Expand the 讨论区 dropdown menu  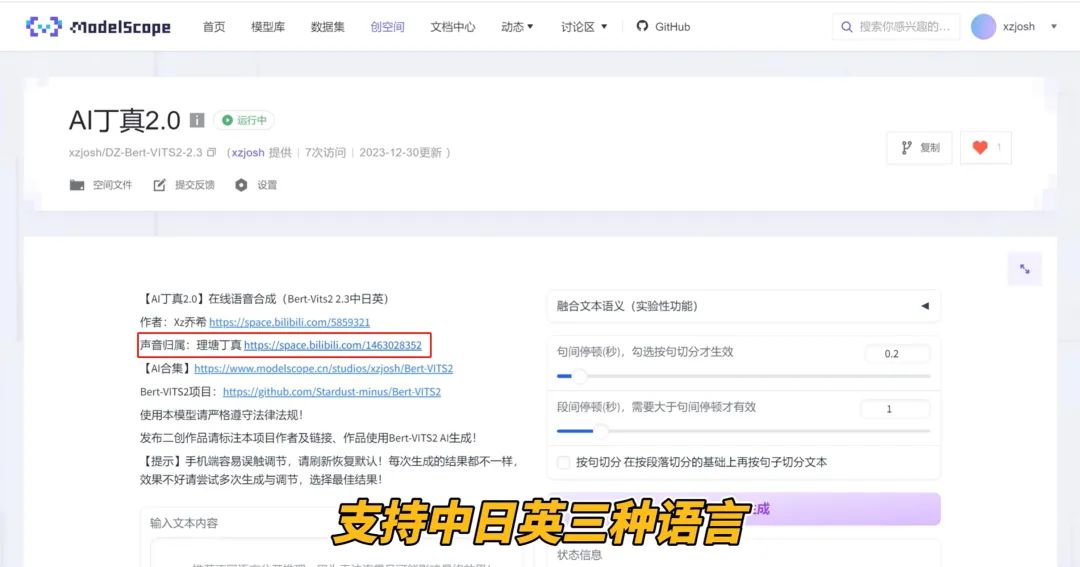click(x=584, y=27)
